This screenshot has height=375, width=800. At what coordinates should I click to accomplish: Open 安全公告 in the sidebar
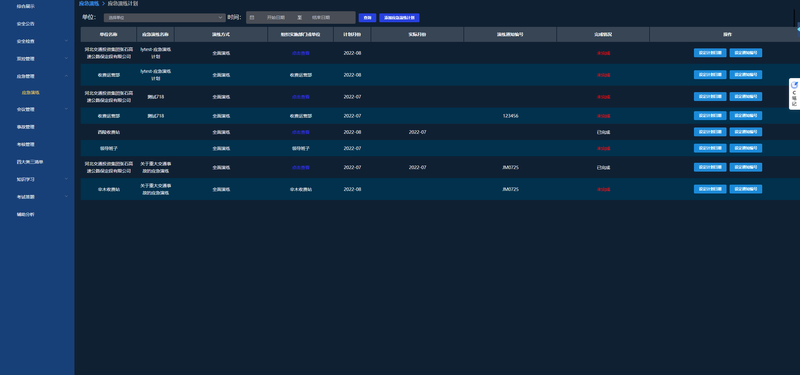click(x=26, y=24)
